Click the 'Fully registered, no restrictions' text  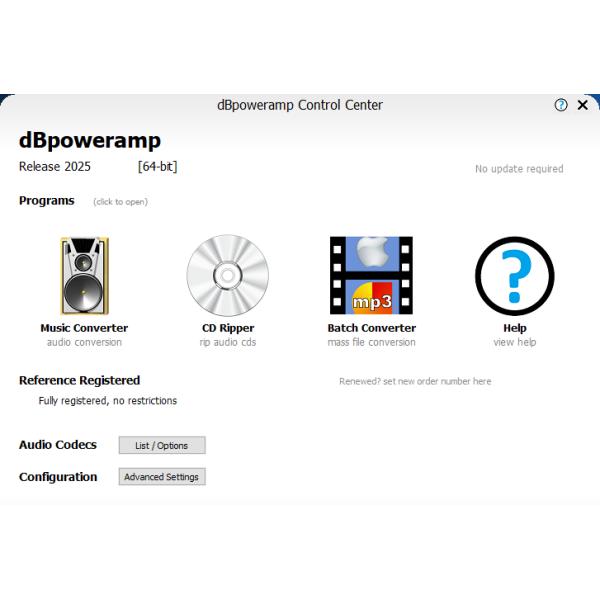(x=108, y=401)
